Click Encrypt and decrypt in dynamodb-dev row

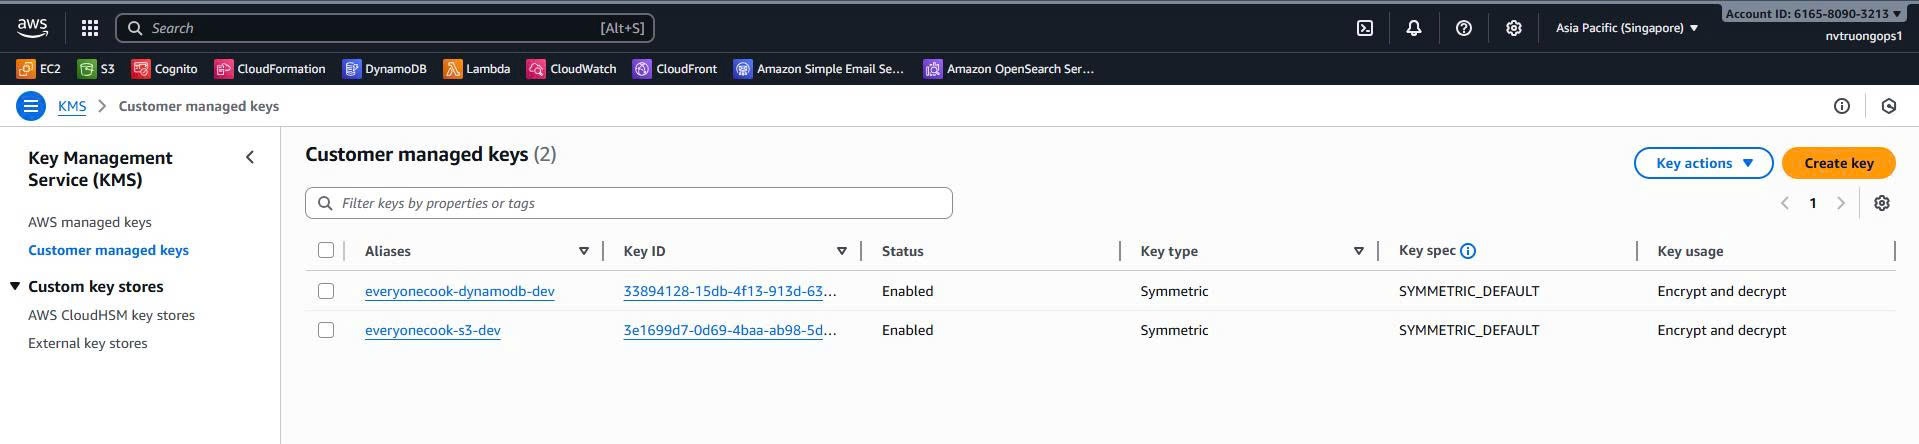(1721, 291)
